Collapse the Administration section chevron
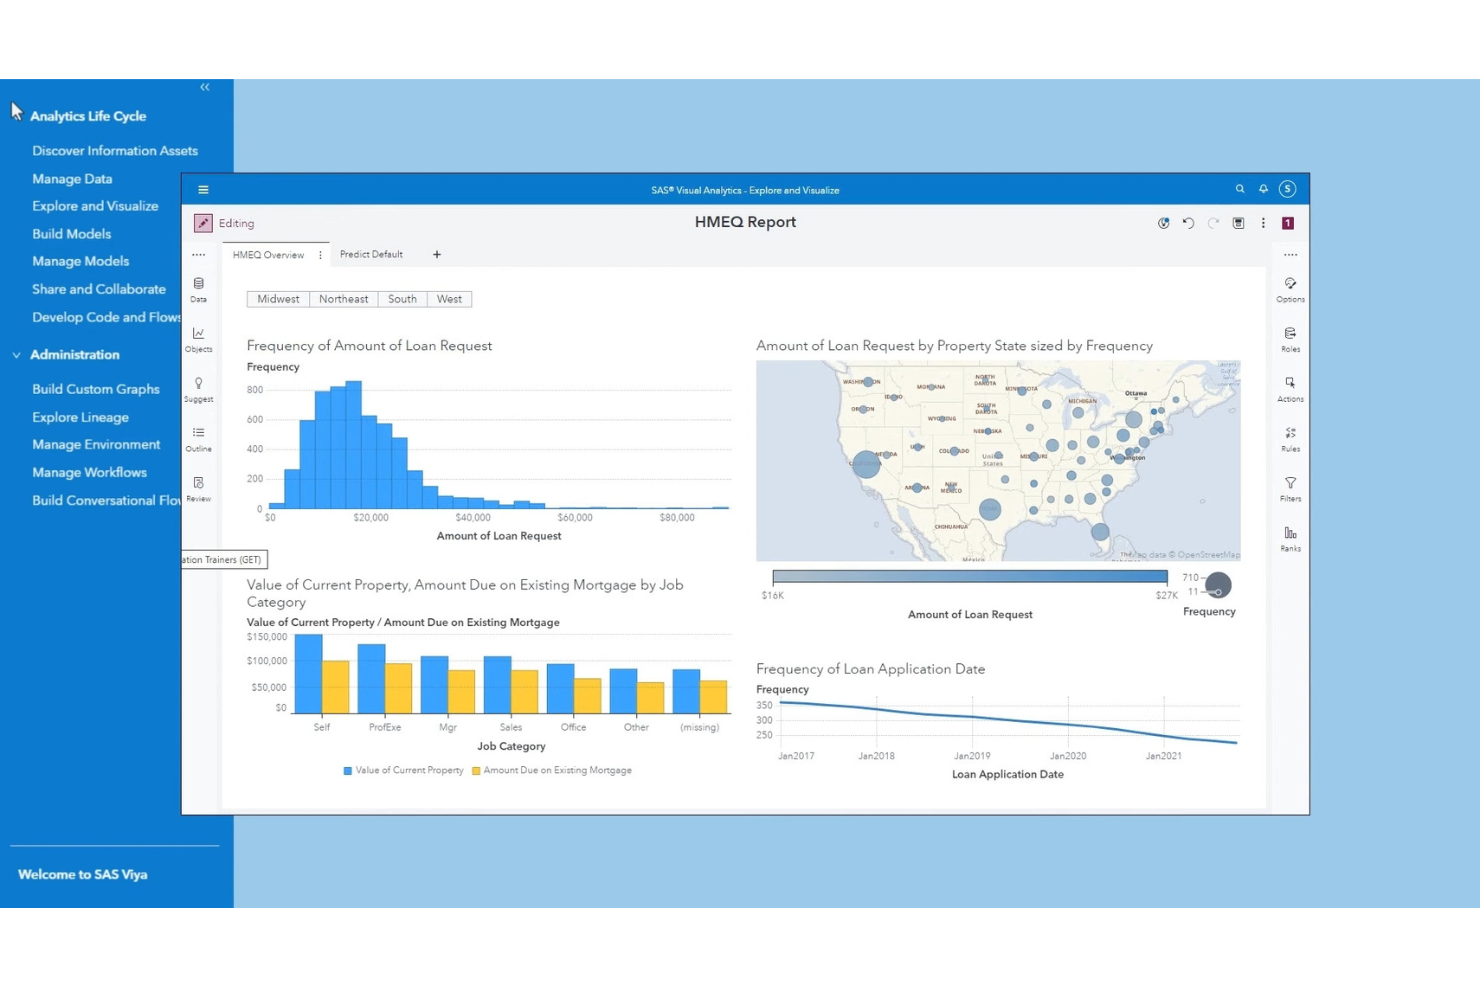This screenshot has width=1480, height=987. [16, 355]
